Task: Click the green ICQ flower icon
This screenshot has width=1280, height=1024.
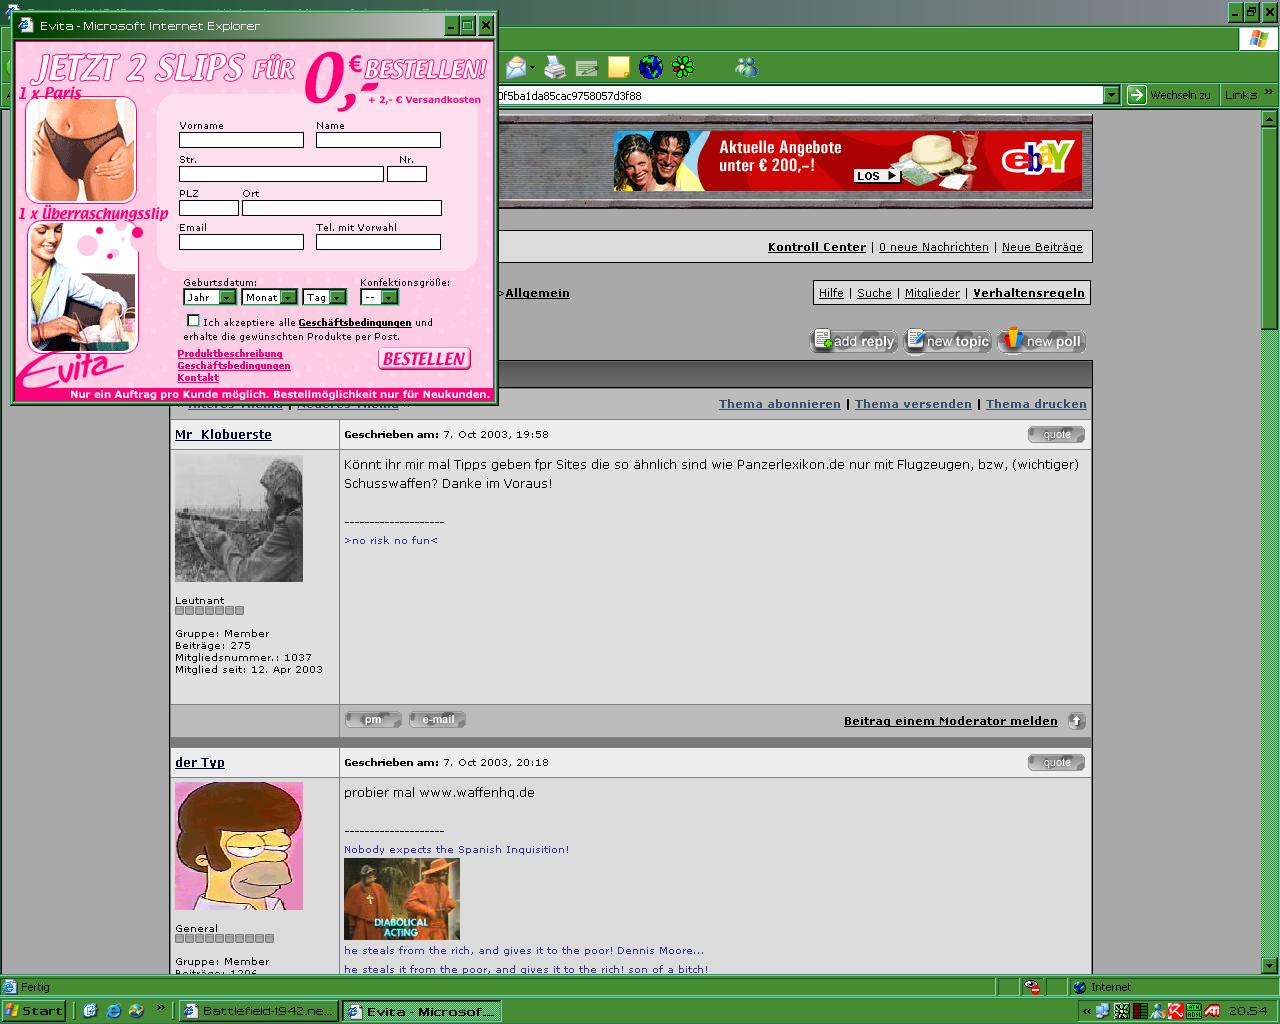Action: pyautogui.click(x=683, y=68)
